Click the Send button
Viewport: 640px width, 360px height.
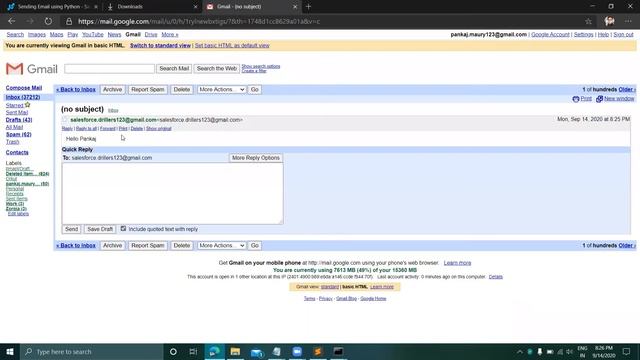point(71,229)
